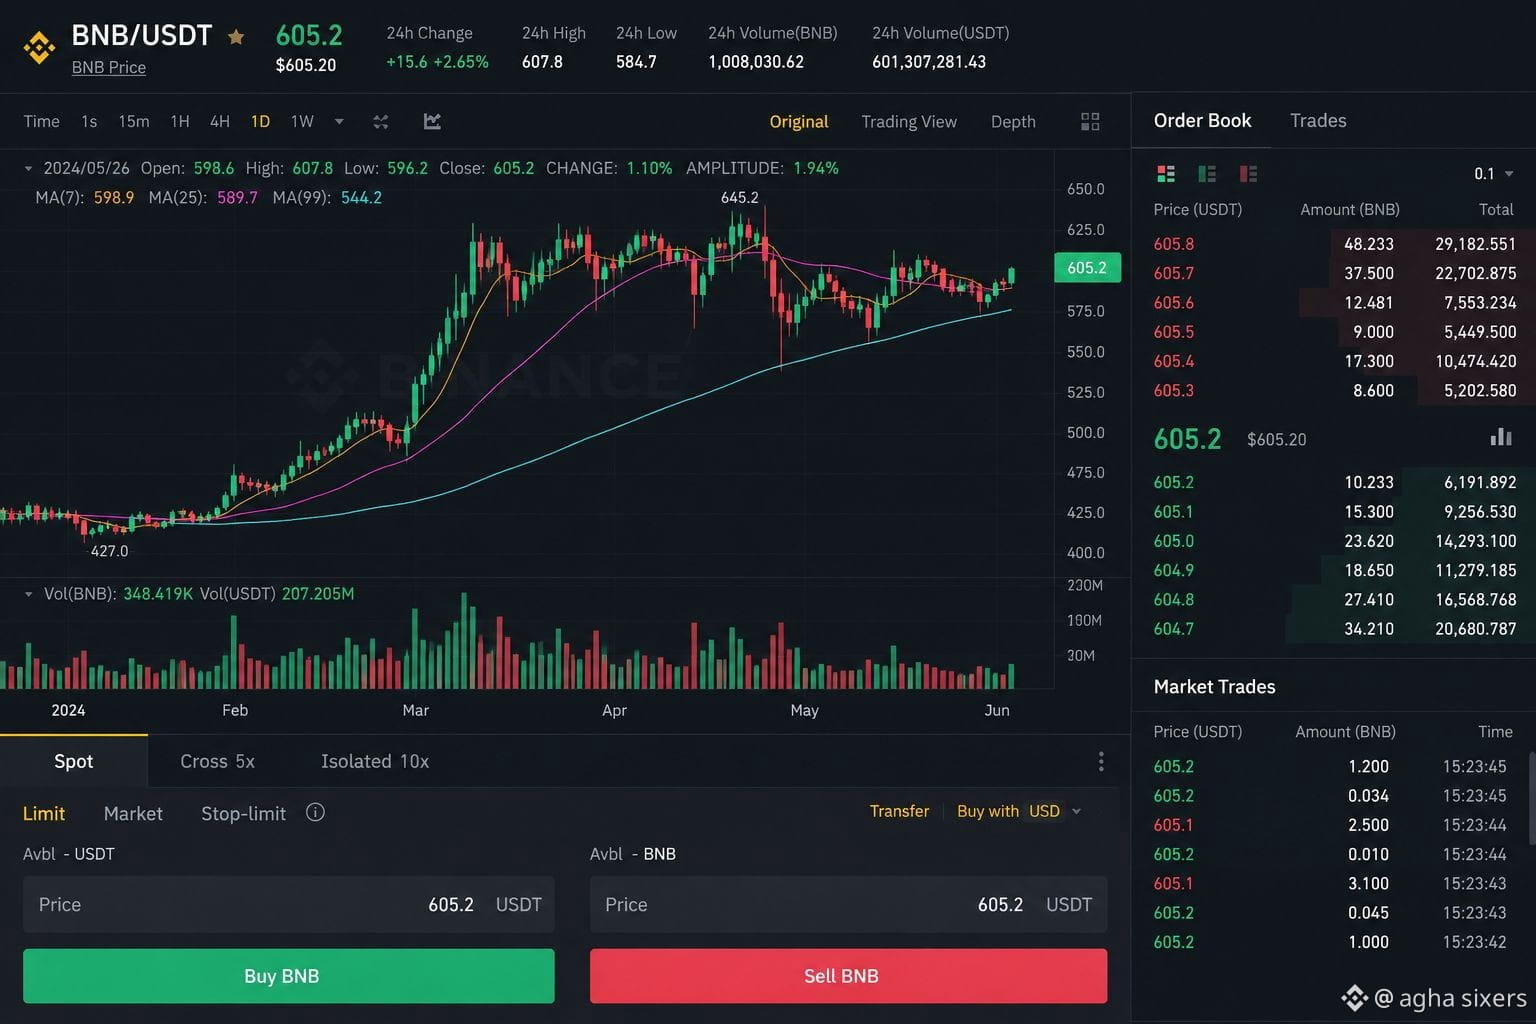Click the 605.2 current price marker on axis
Screen dimensions: 1536x1024
(1087, 267)
